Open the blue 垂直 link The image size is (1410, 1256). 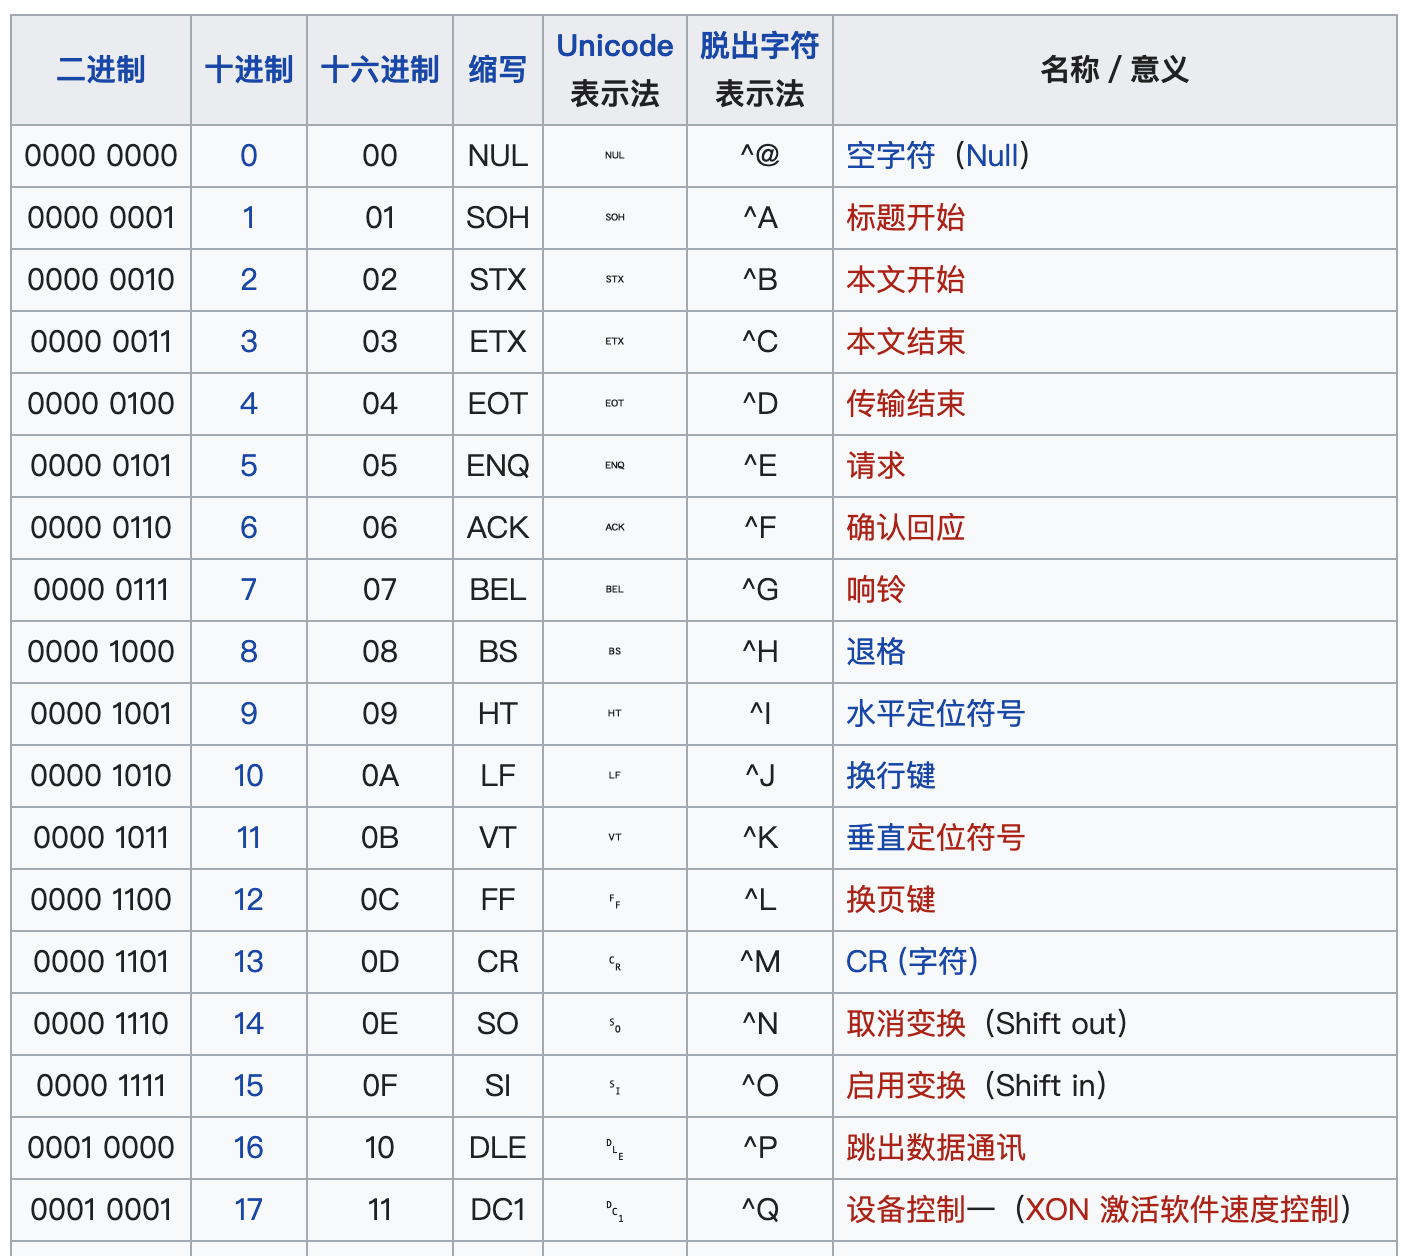(876, 838)
